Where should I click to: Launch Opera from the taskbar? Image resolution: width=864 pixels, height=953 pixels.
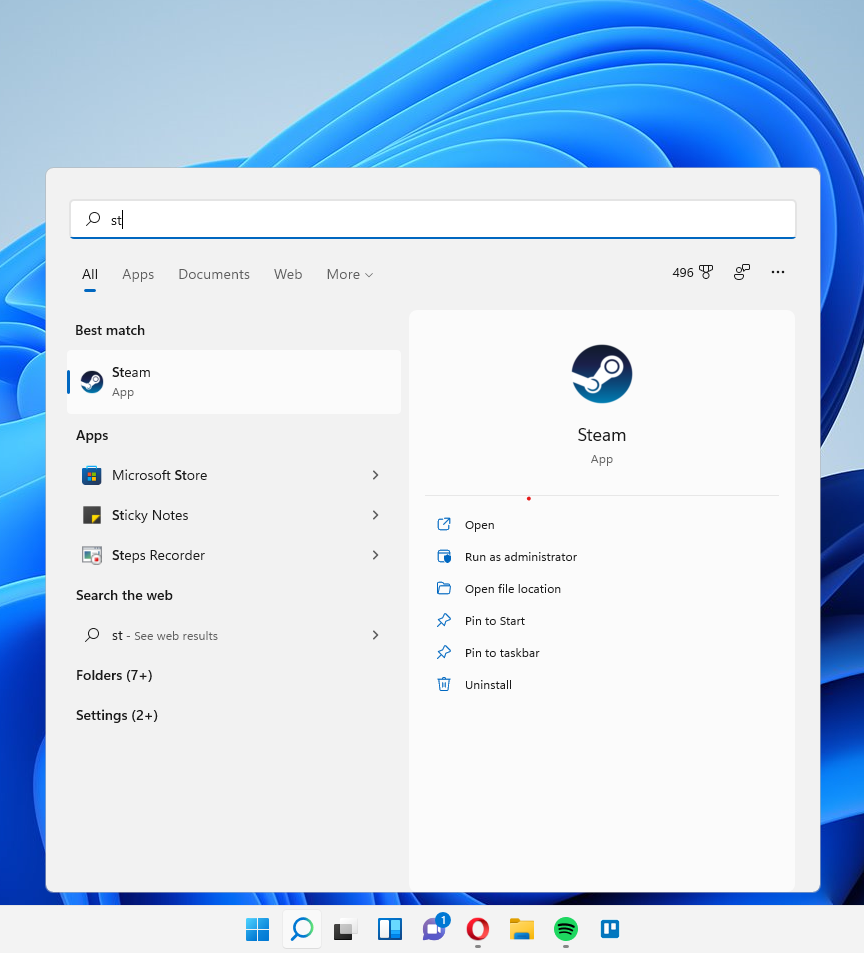click(x=477, y=929)
